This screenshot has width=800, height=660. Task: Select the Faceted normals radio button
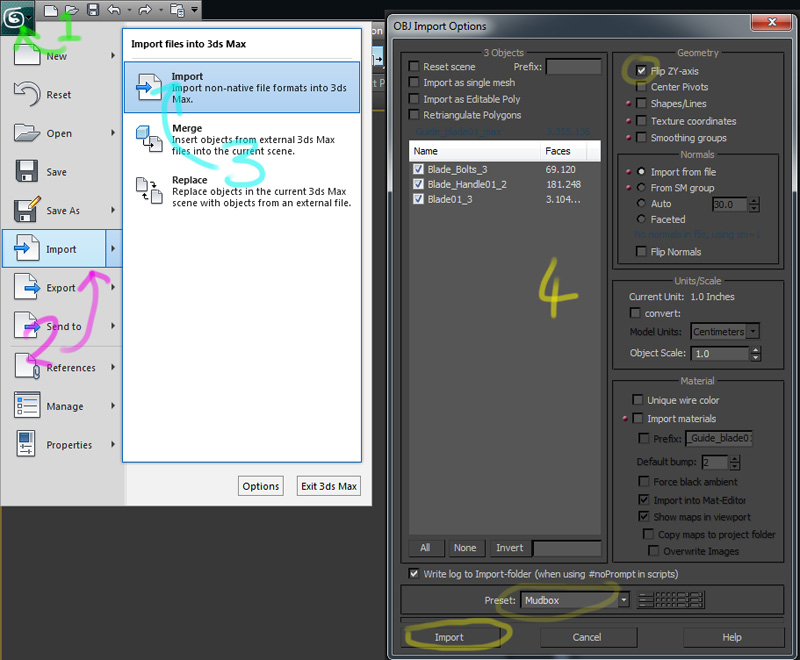[641, 219]
